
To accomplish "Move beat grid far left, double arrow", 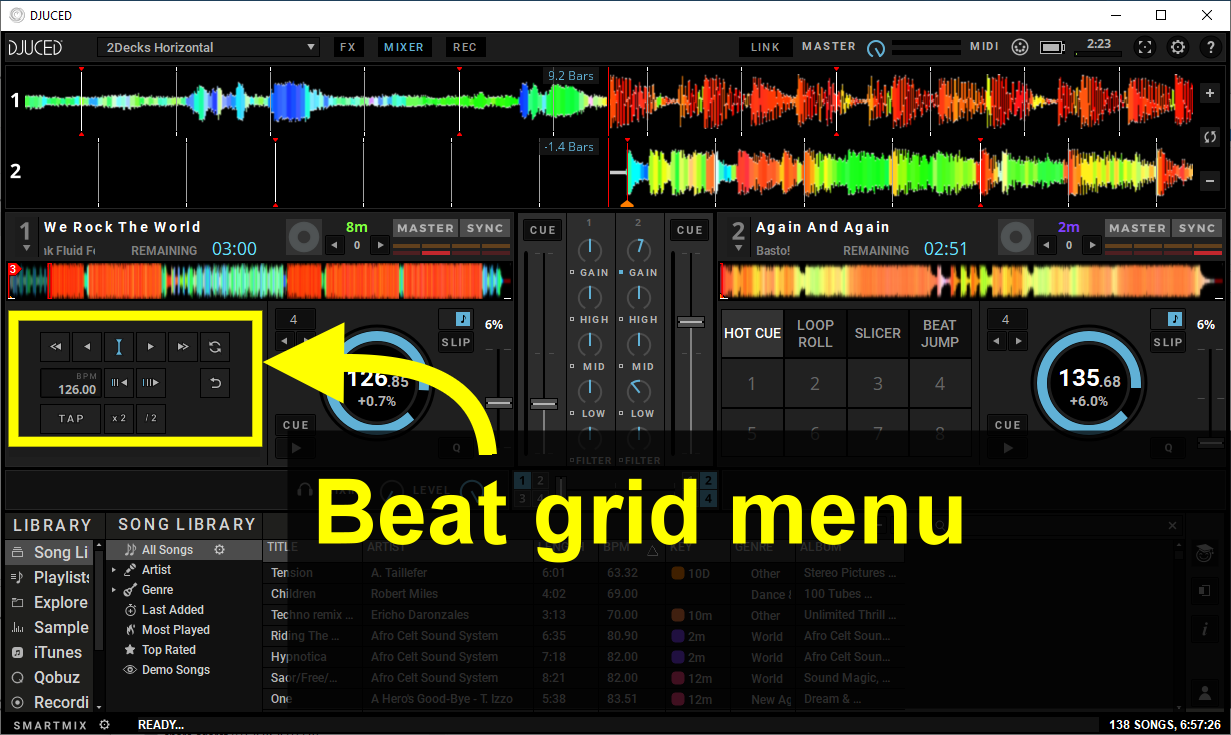I will pos(55,347).
